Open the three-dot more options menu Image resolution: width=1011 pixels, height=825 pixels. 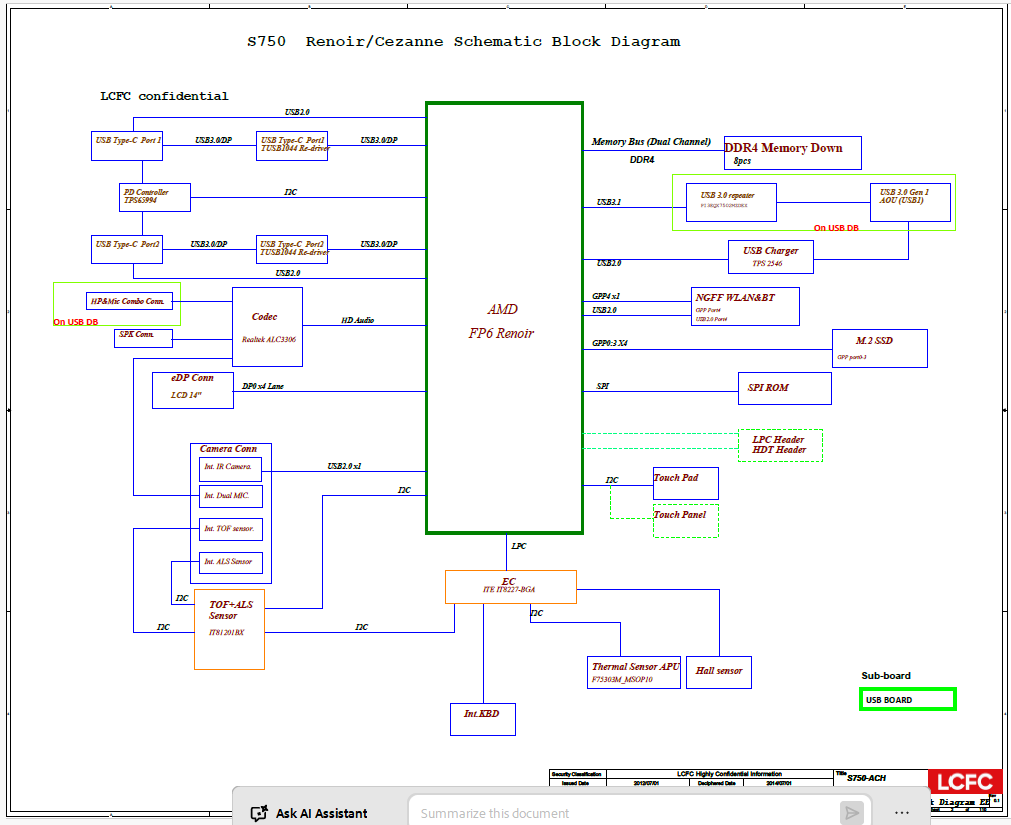902,813
